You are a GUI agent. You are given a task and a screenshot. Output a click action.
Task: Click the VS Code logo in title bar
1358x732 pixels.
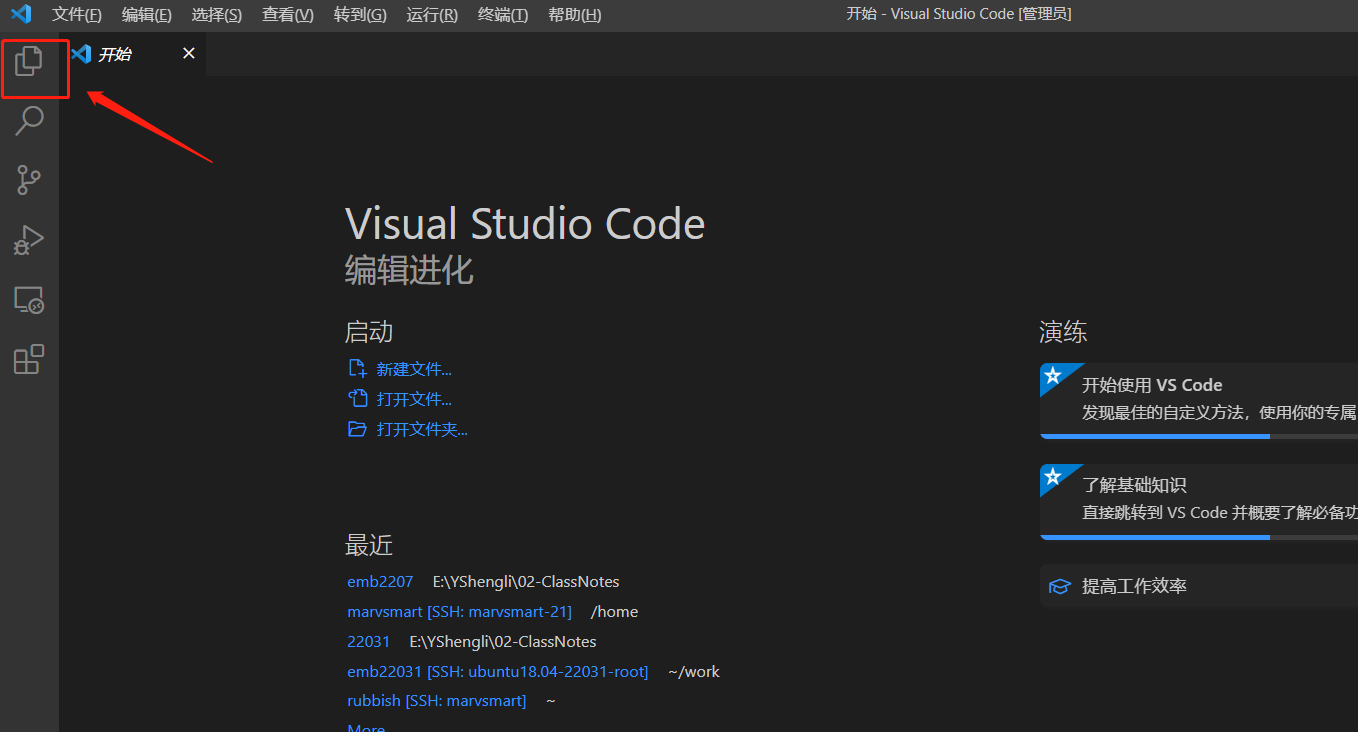click(20, 14)
